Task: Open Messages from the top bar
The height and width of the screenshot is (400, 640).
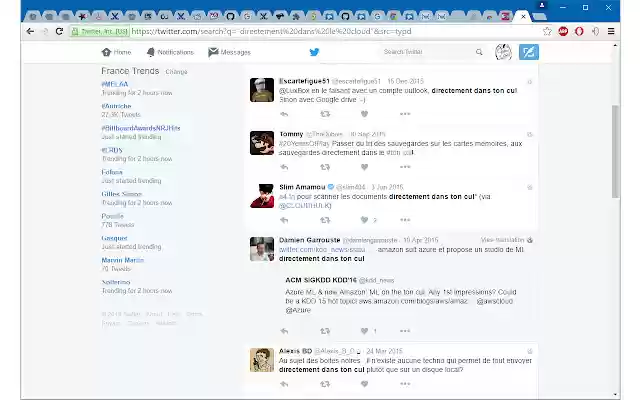Action: click(x=229, y=52)
